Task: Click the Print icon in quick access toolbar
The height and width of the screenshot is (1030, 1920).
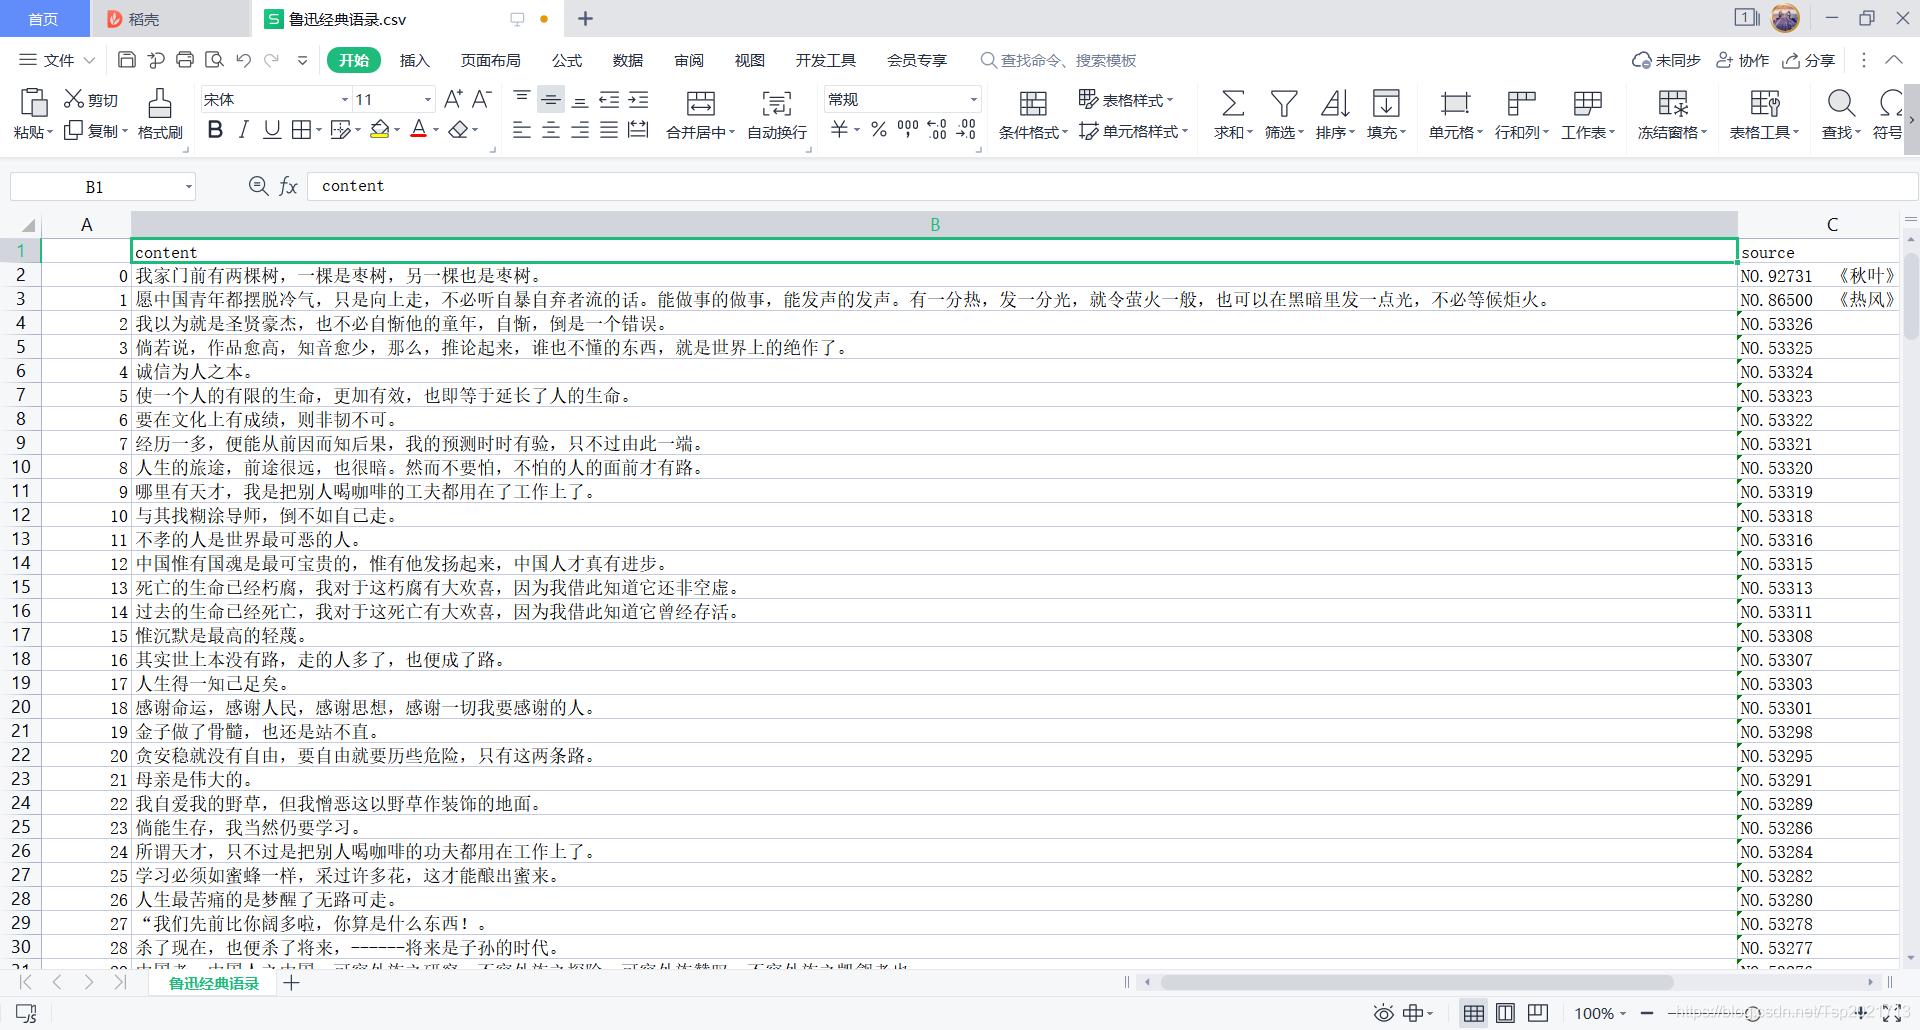Action: (x=185, y=60)
